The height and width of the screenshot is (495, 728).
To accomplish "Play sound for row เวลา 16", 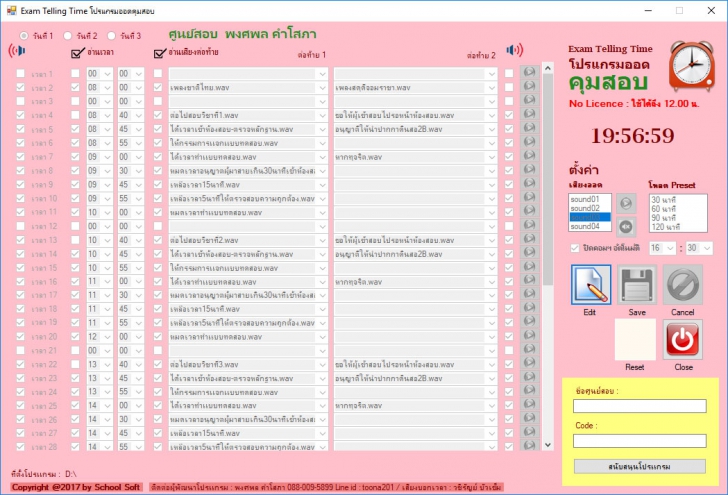I will point(529,280).
